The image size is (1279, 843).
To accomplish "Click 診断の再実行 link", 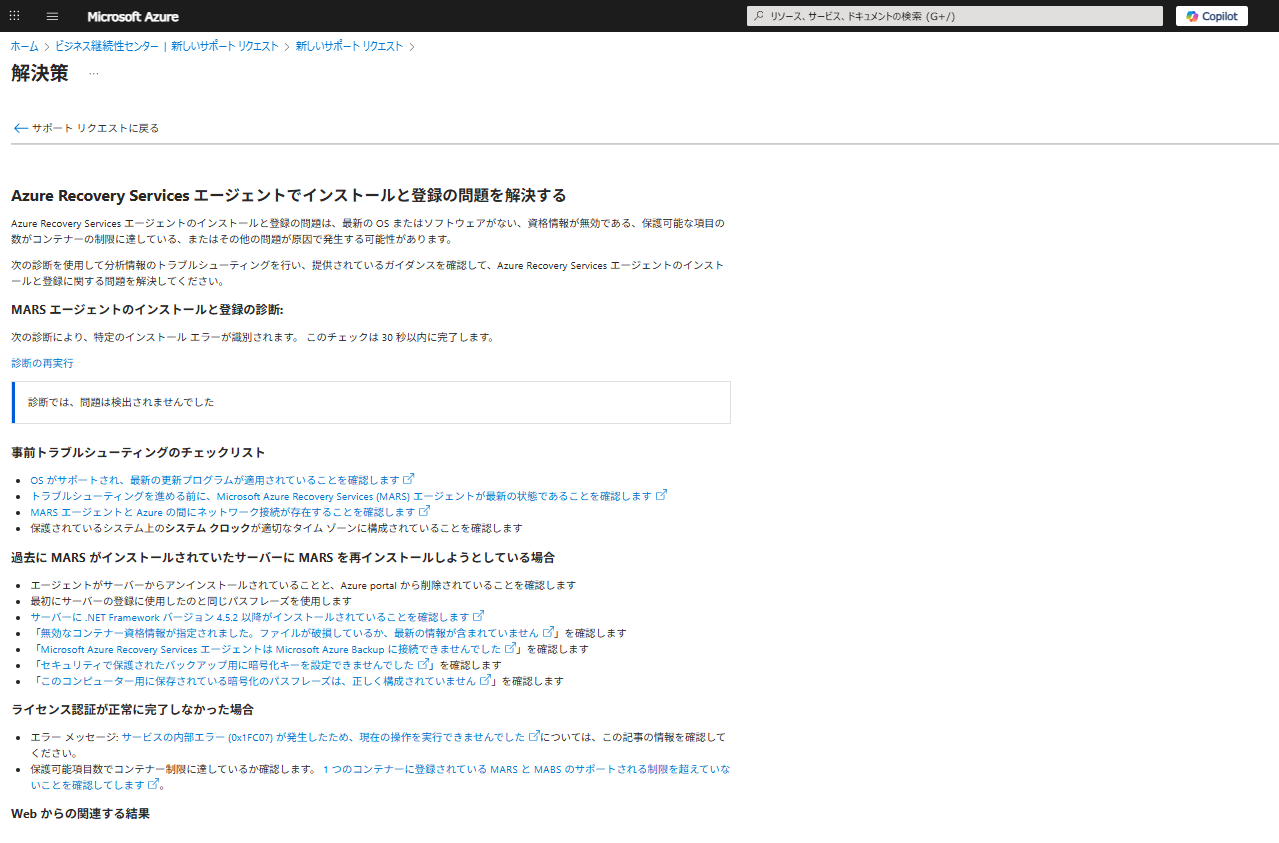I will (42, 363).
